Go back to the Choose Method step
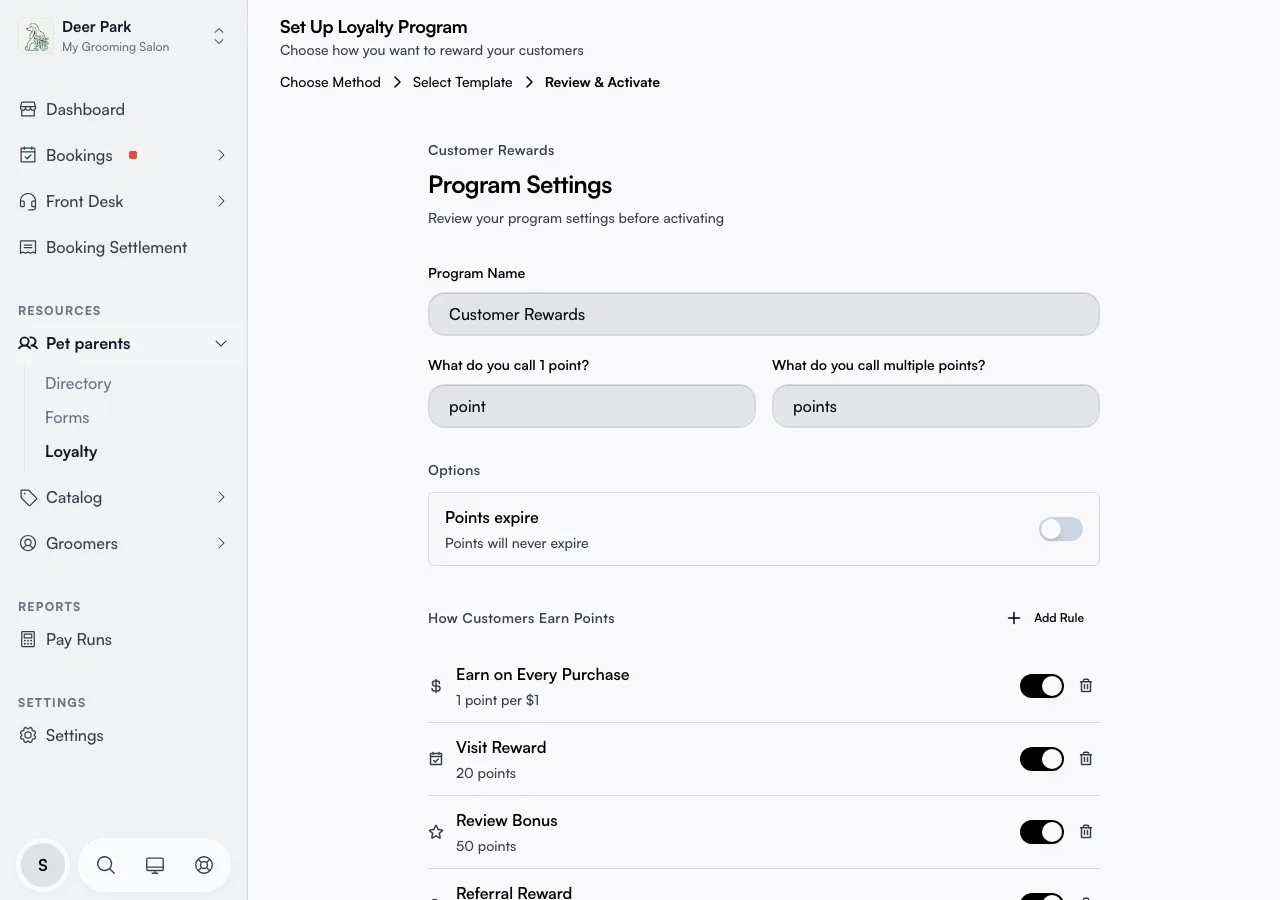The width and height of the screenshot is (1280, 900). [330, 82]
